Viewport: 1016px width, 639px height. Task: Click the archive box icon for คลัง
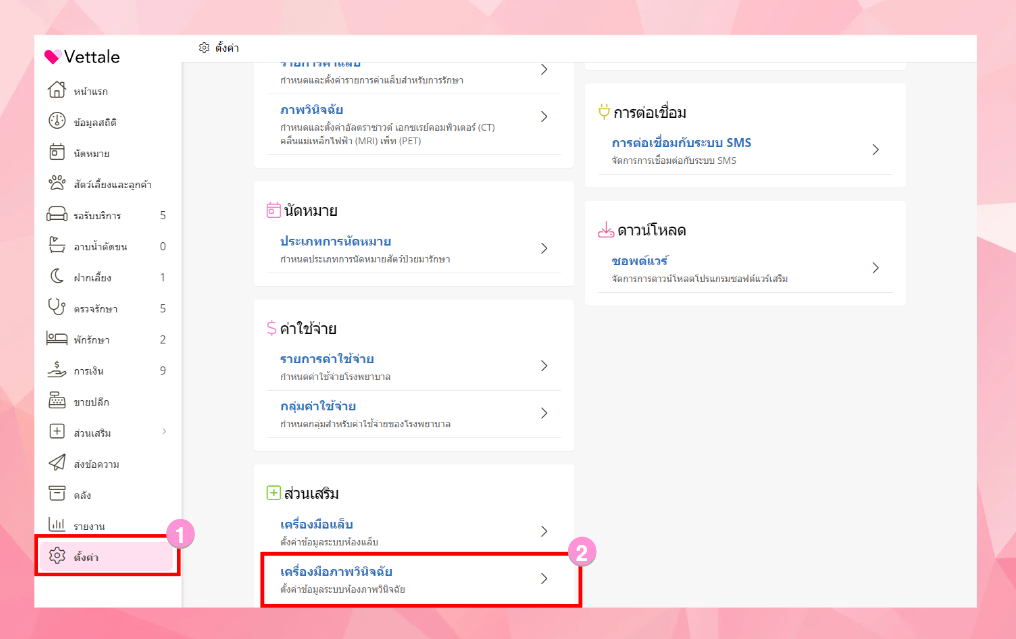pos(57,494)
